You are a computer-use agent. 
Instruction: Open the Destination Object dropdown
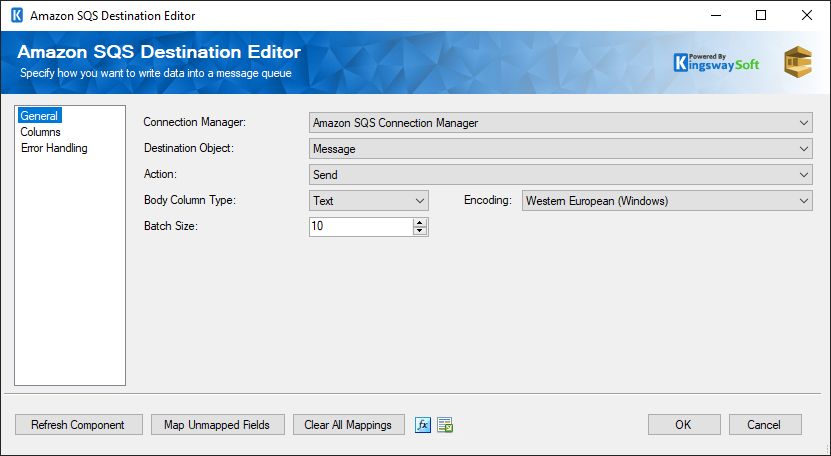pos(560,148)
